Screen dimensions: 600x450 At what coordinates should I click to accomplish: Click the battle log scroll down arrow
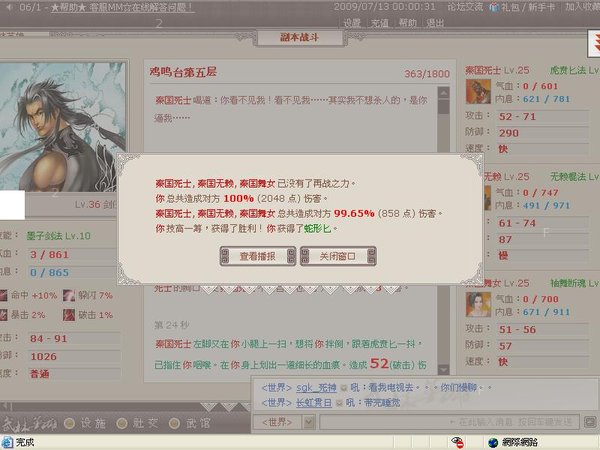pyautogui.click(x=443, y=369)
